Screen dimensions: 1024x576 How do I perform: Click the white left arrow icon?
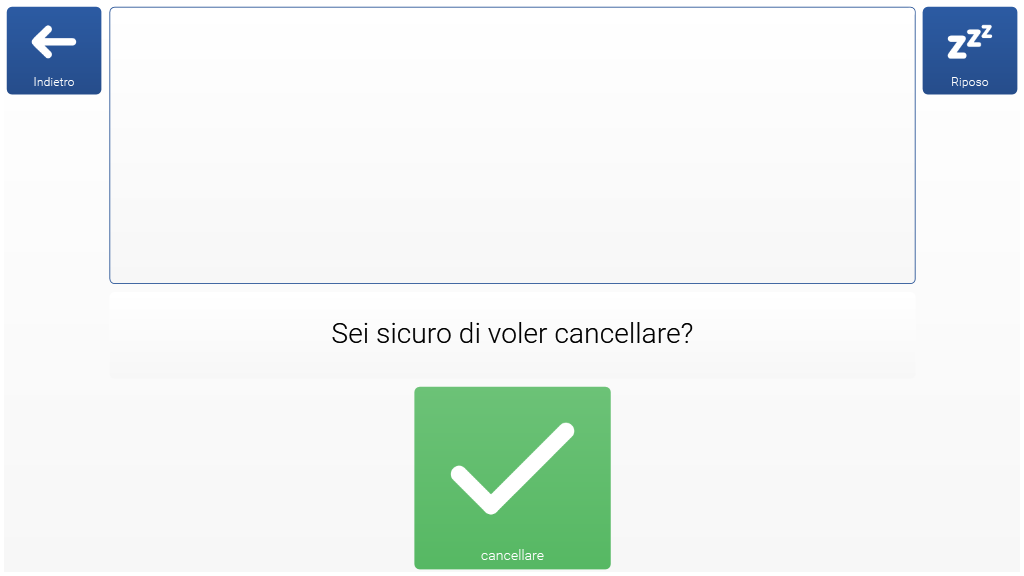pyautogui.click(x=54, y=42)
